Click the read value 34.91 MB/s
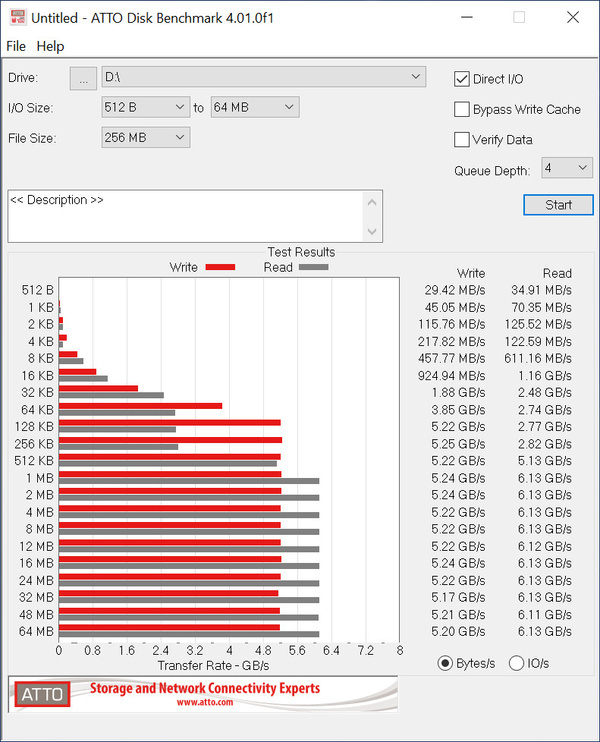 click(541, 290)
